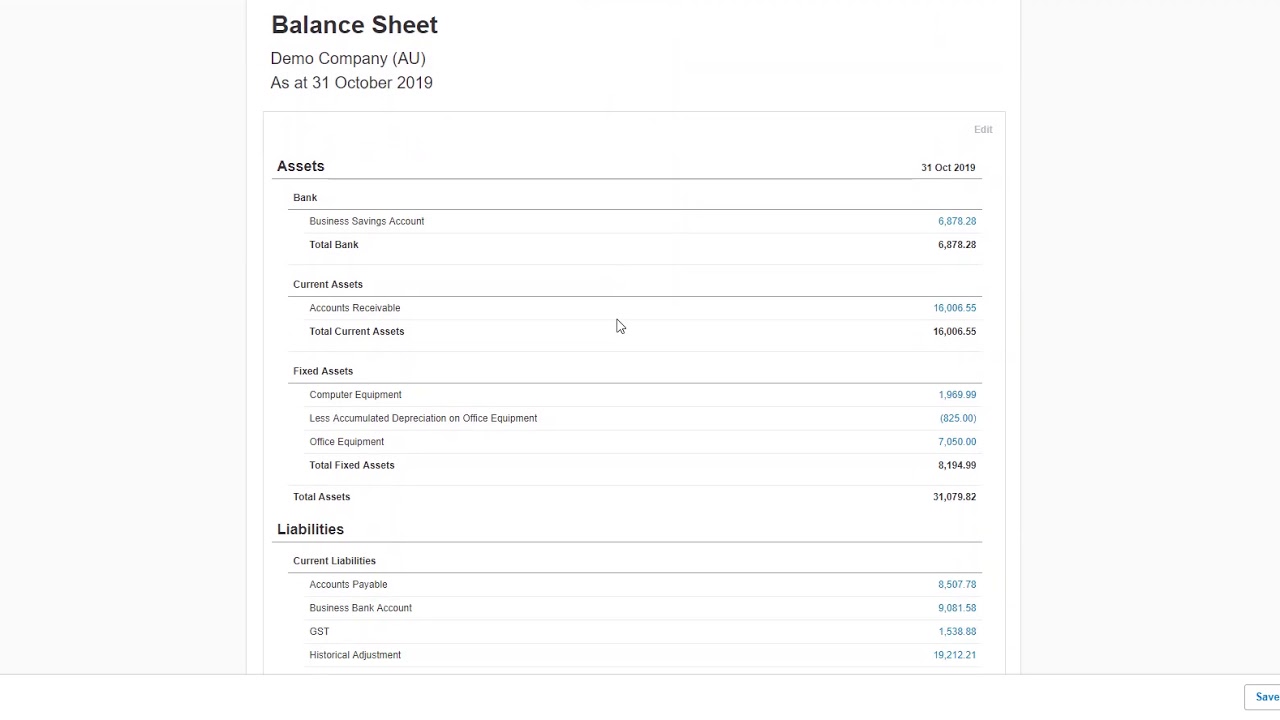Open the GST amount 1,538.88

pos(957,632)
